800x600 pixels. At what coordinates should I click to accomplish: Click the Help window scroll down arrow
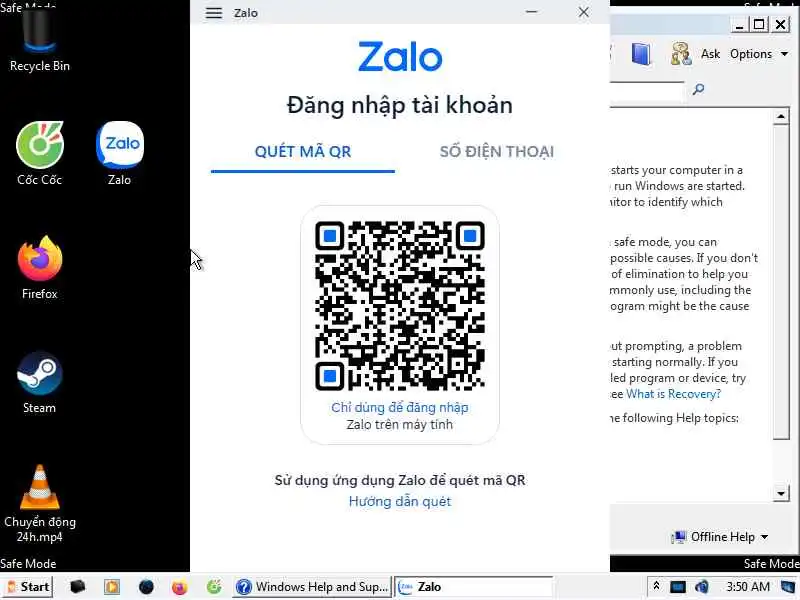coord(781,493)
